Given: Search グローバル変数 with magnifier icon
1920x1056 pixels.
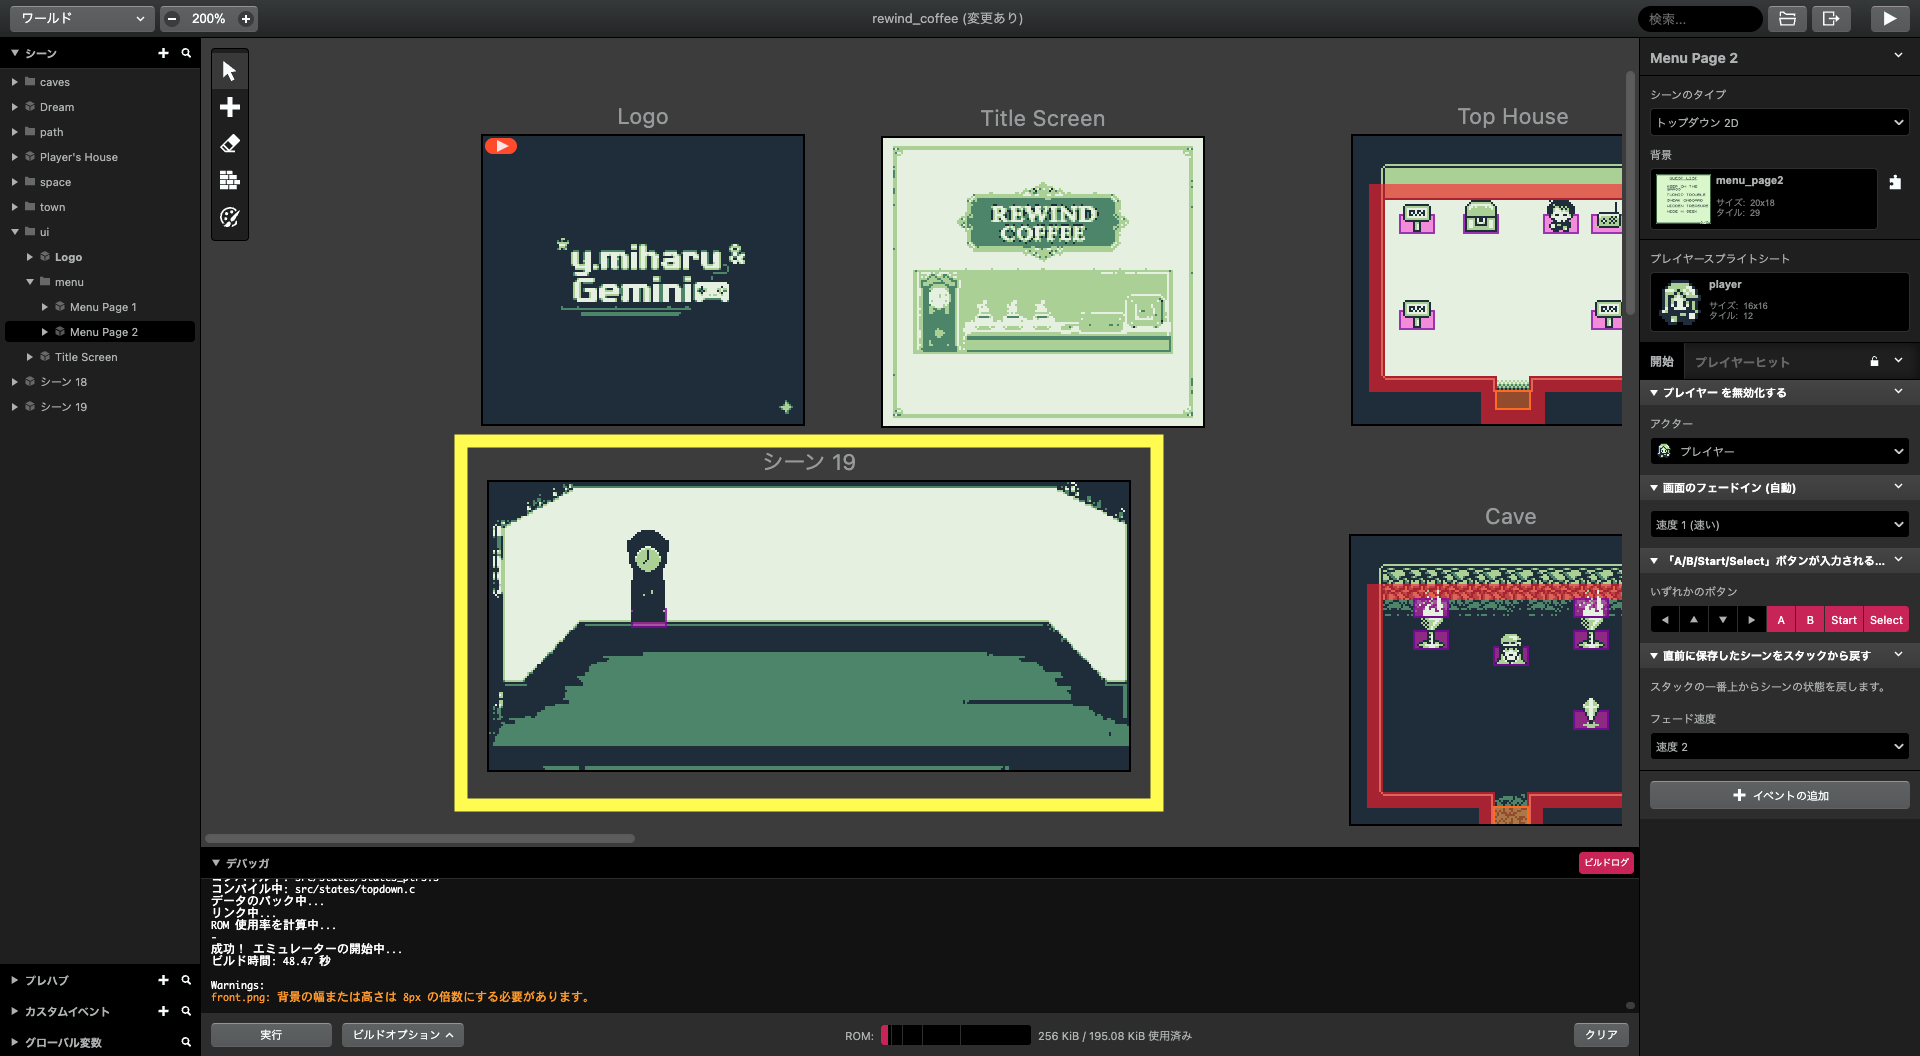Looking at the screenshot, I should click(x=186, y=1042).
